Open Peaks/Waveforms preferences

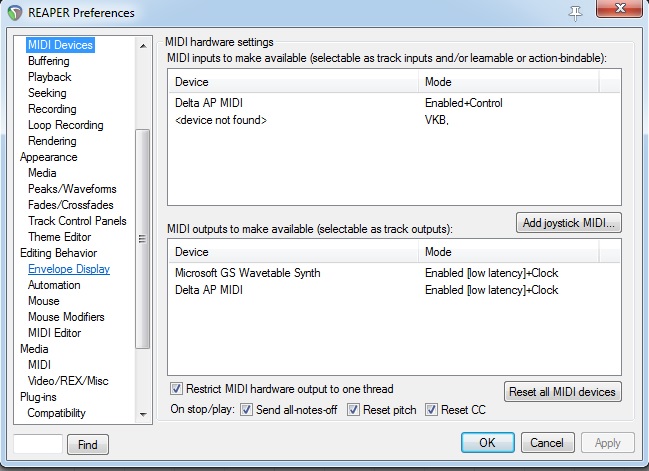click(x=72, y=189)
